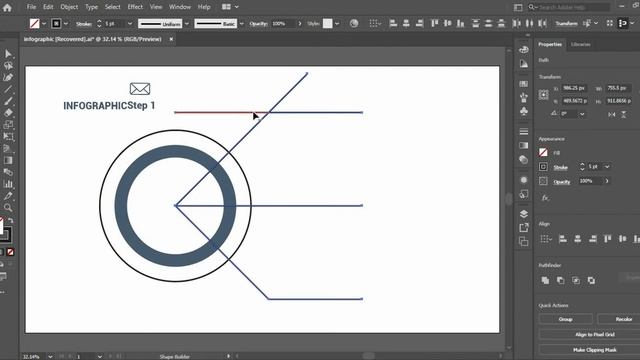Open the Swatches panel icon in dock

[x=524, y=84]
